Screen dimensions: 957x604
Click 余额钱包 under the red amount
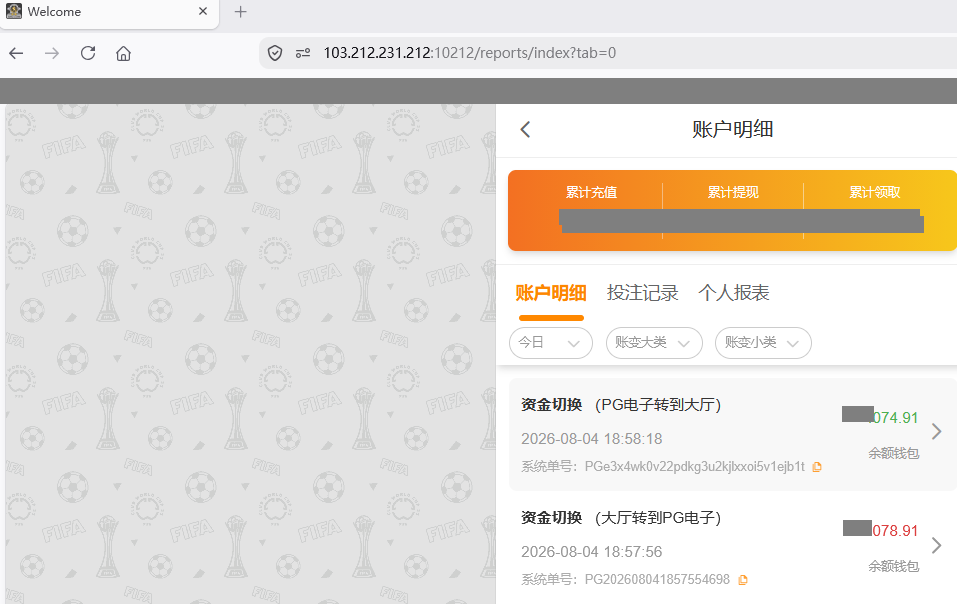[894, 566]
